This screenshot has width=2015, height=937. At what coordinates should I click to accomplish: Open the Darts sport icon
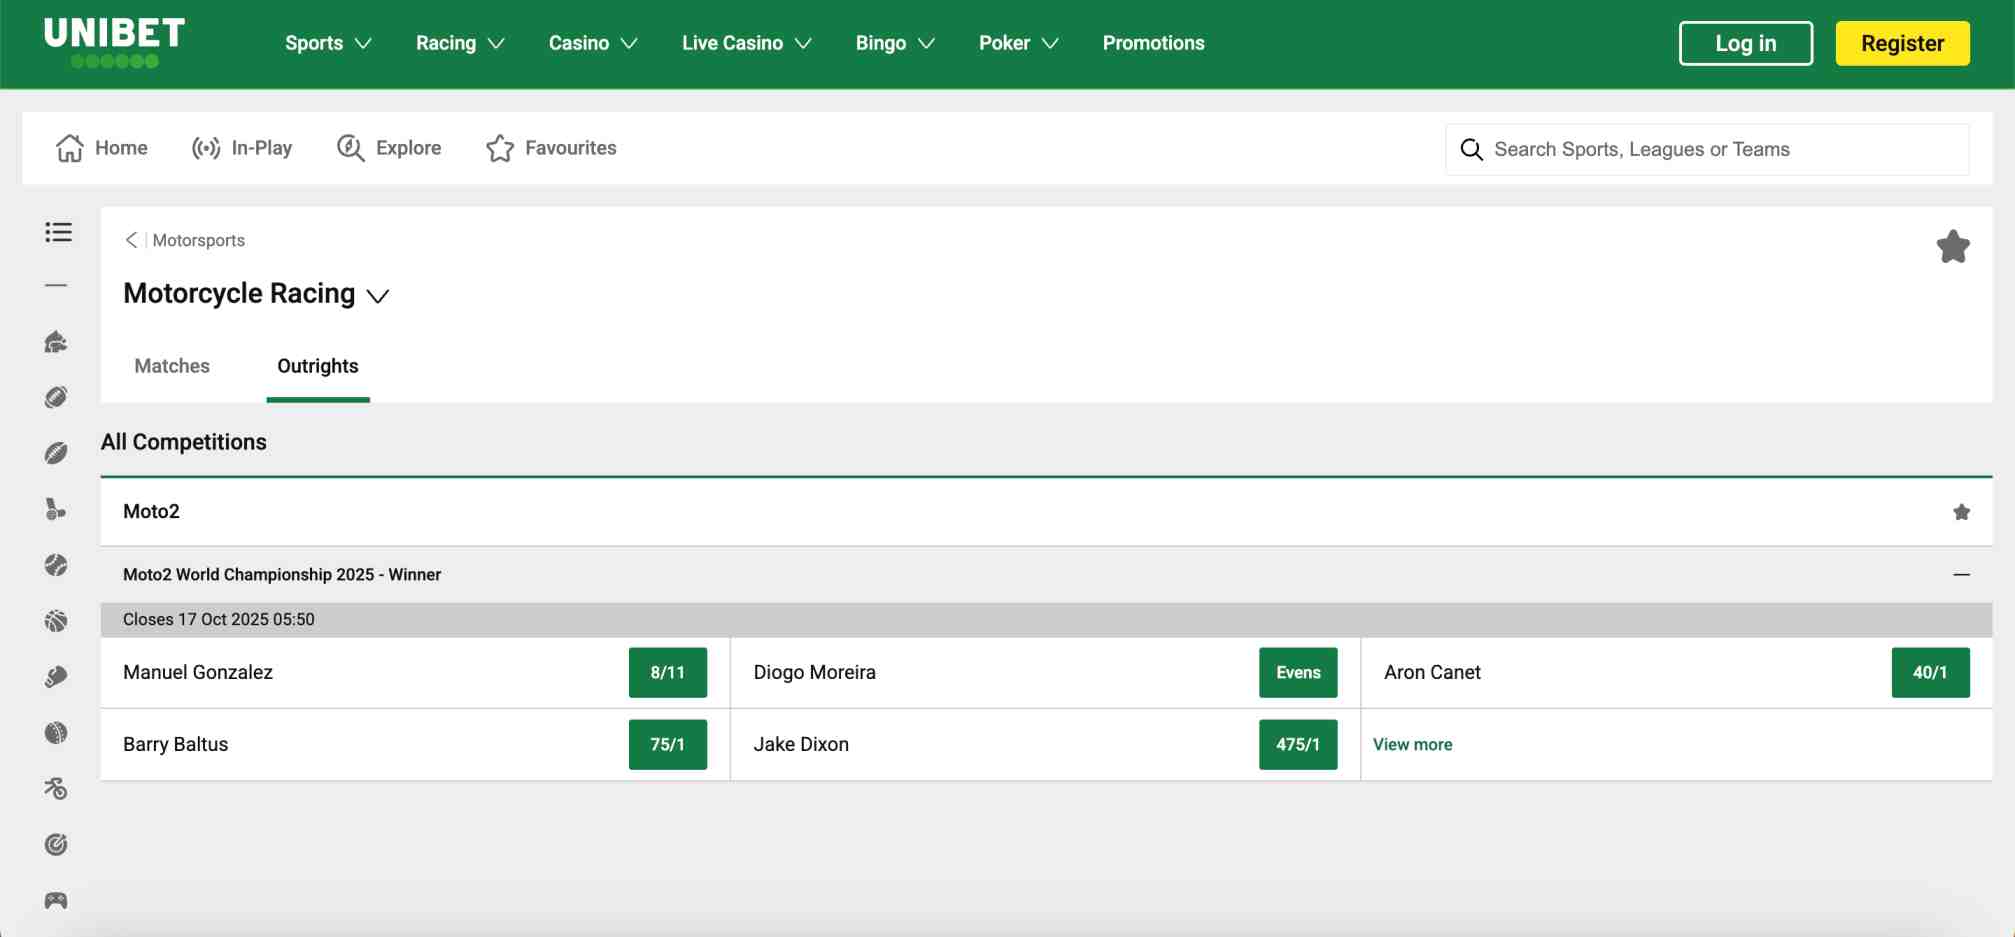(57, 843)
